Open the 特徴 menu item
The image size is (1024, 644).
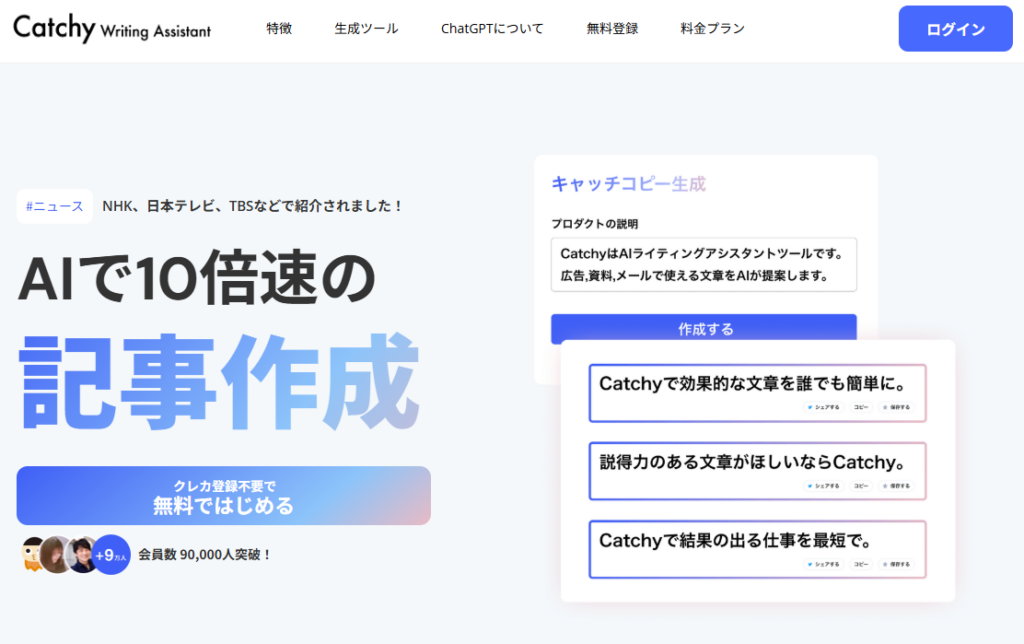point(279,29)
